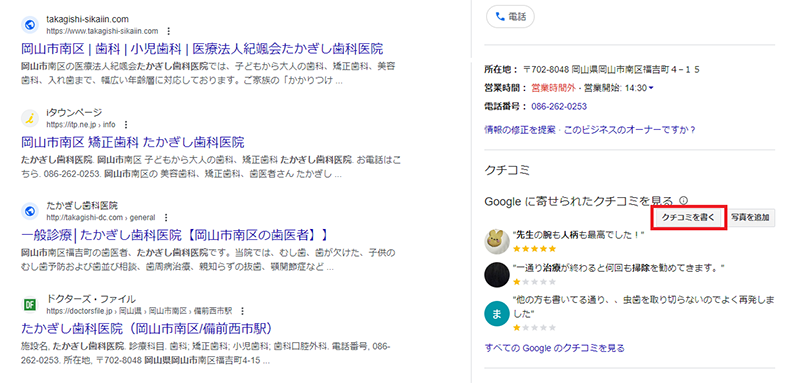Click the info icon next to Googleクチコミ heading
The image size is (800, 383).
coord(684,201)
